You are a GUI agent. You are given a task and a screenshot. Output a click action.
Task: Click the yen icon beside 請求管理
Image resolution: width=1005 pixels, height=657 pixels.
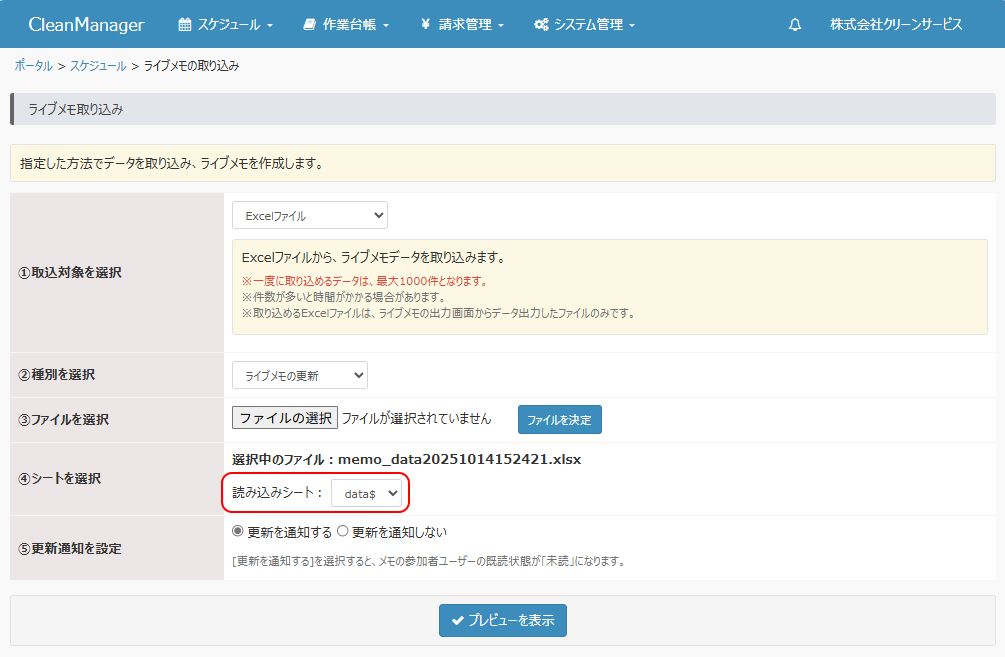click(x=425, y=24)
